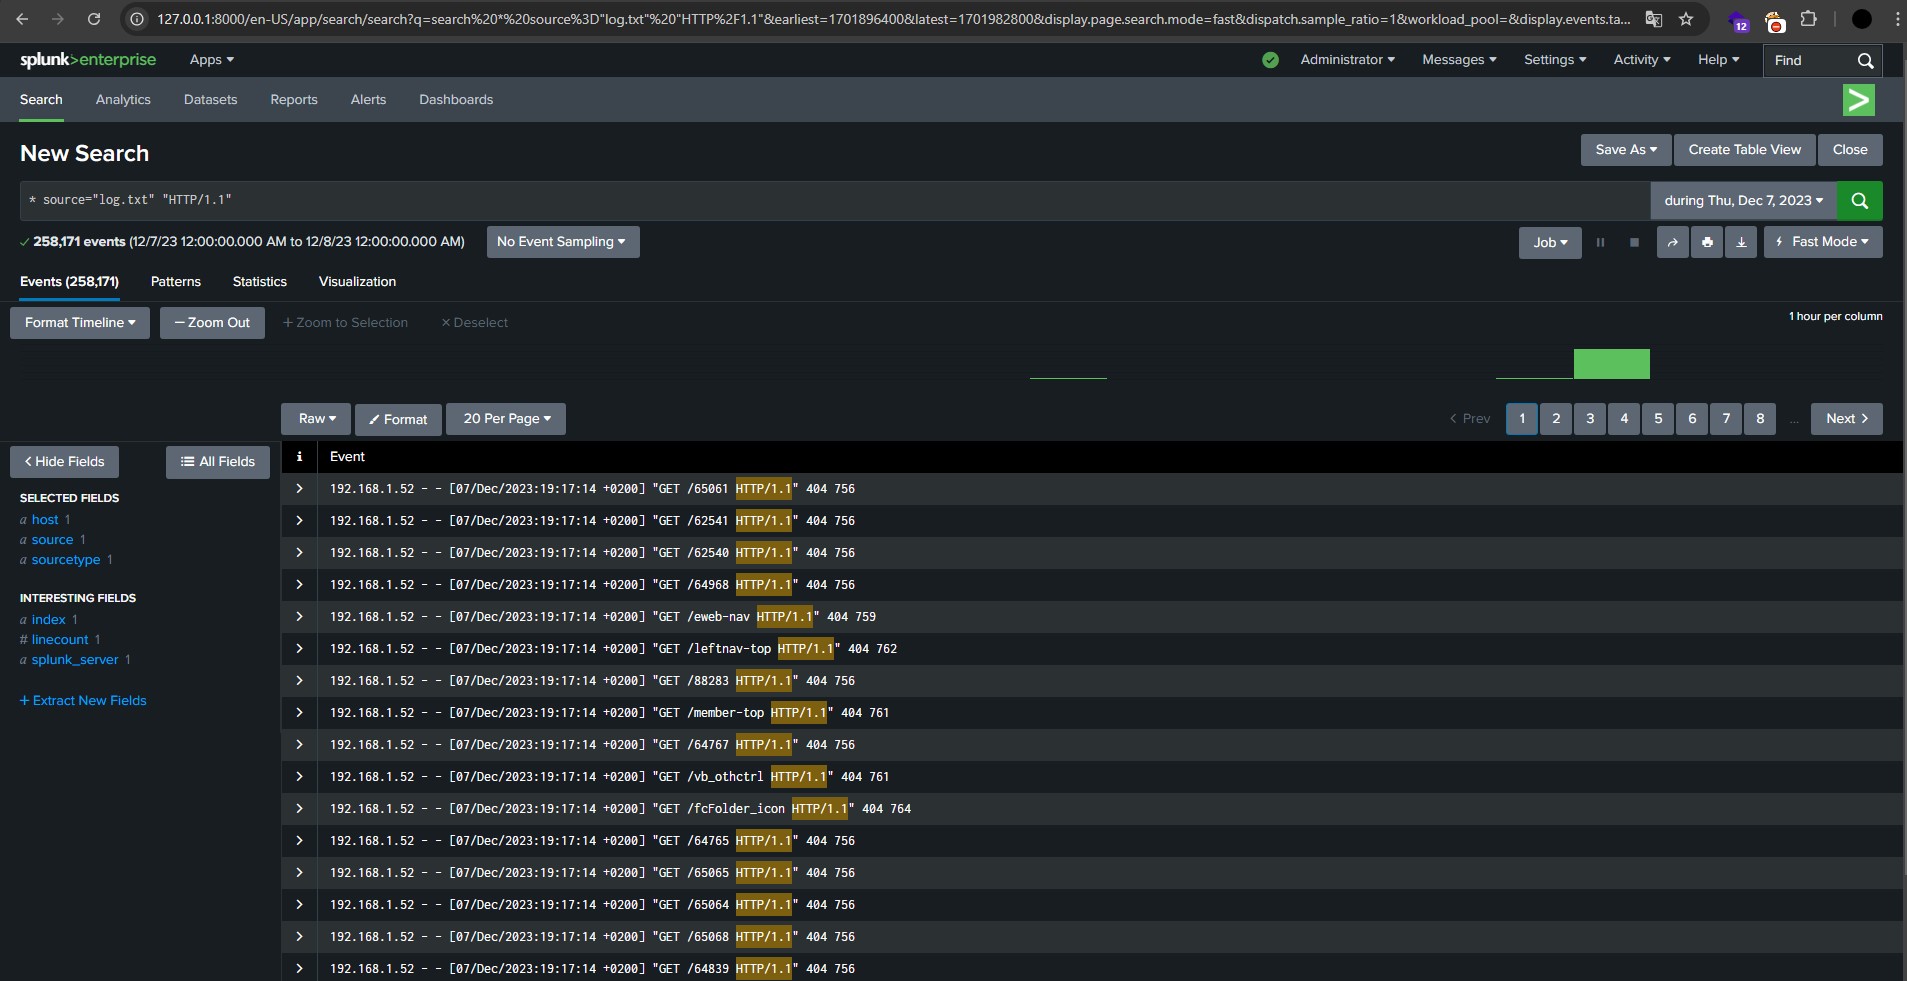Export results with the download icon
The image size is (1907, 981).
tap(1741, 242)
